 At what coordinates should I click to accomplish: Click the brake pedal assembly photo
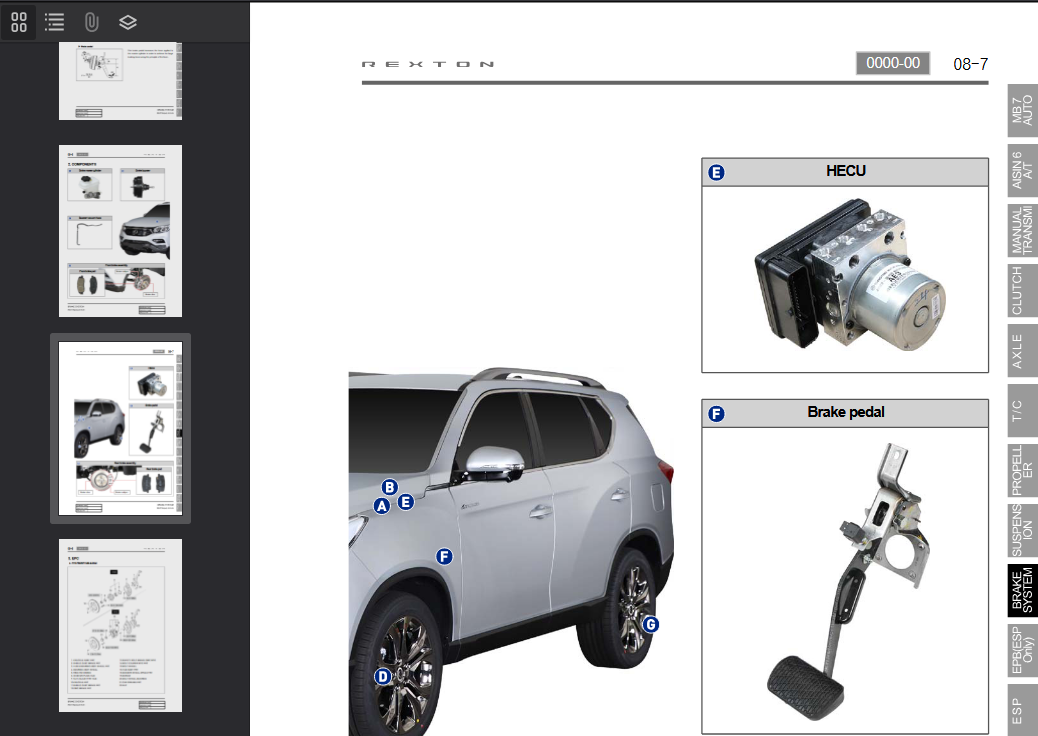[849, 581]
